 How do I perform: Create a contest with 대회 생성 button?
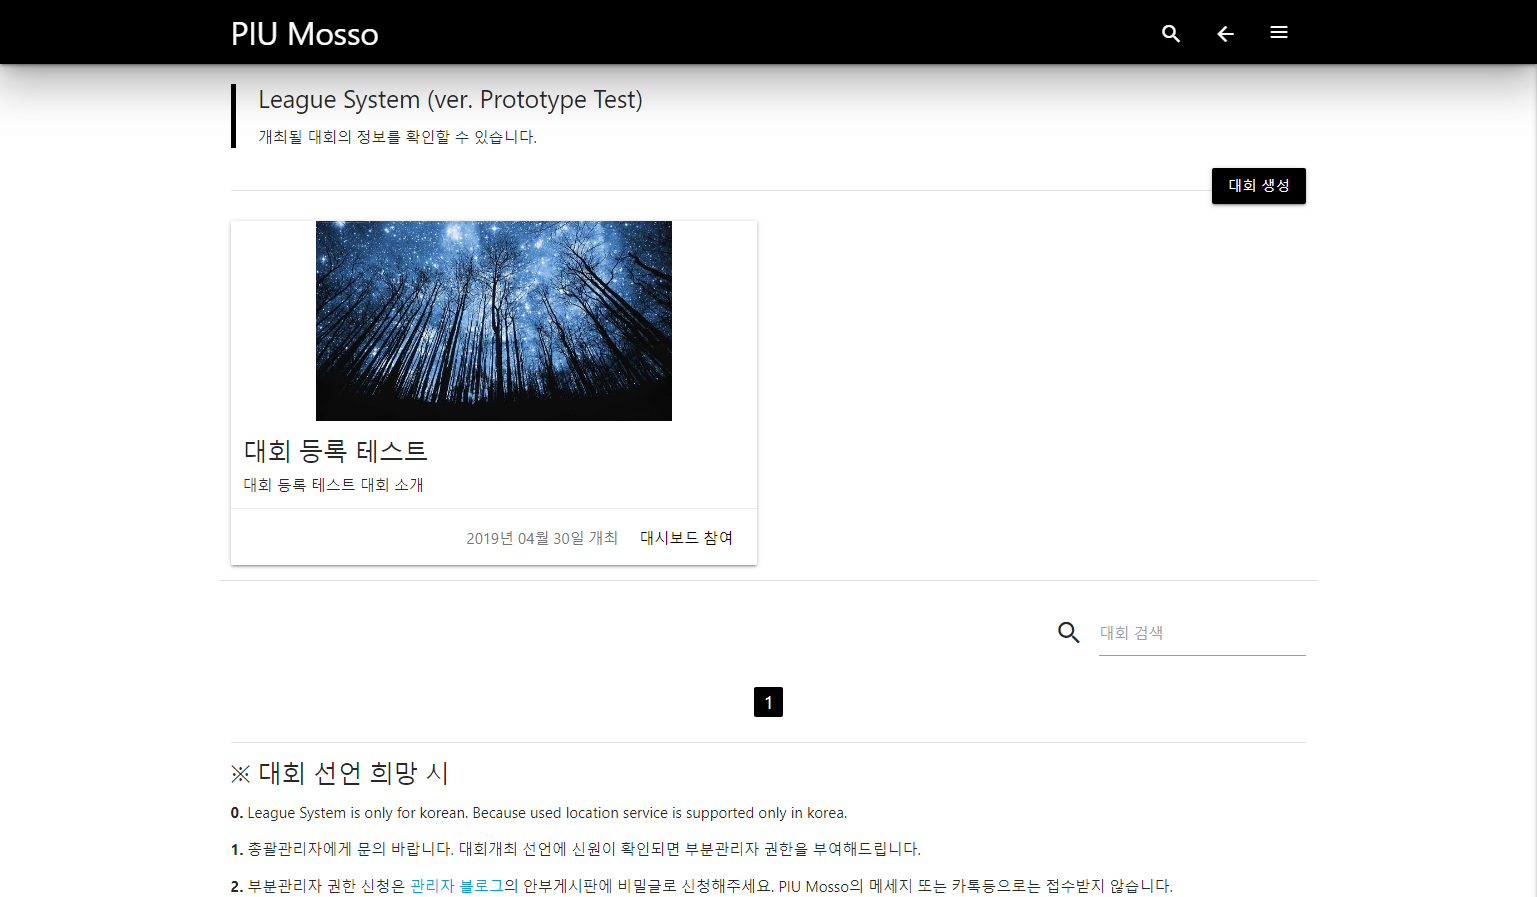coord(1258,186)
